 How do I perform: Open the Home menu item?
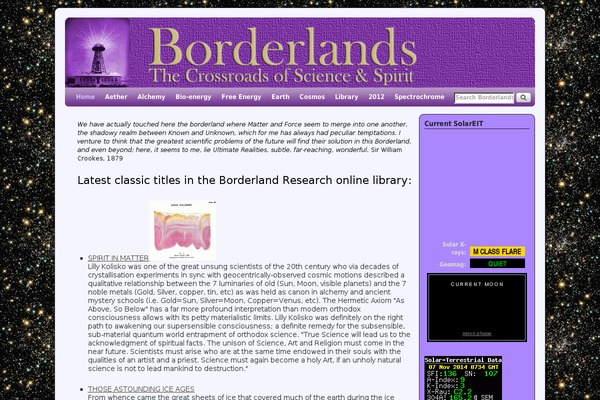(x=85, y=97)
